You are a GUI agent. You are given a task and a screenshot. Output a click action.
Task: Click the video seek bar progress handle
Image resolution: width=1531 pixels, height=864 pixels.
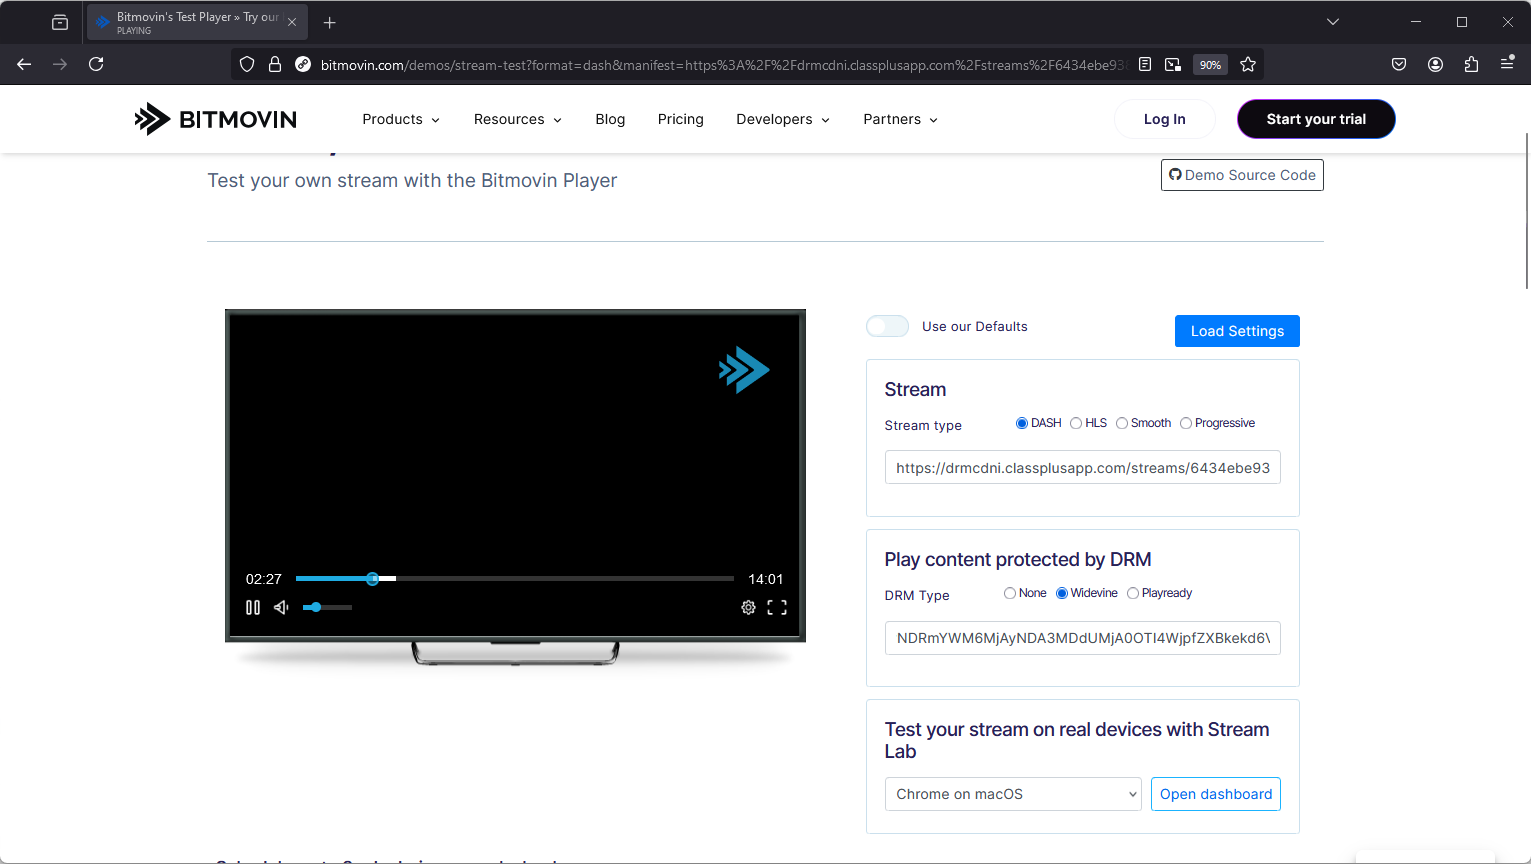pyautogui.click(x=373, y=579)
